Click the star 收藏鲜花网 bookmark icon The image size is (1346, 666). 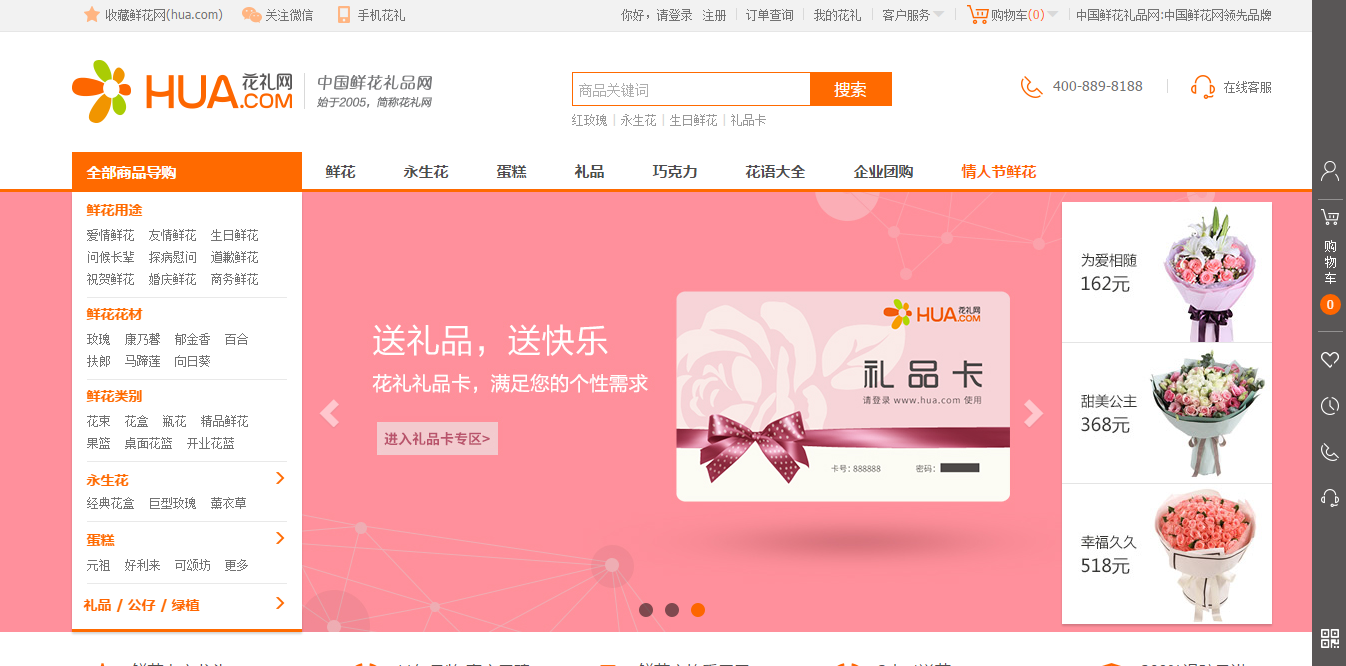click(92, 15)
